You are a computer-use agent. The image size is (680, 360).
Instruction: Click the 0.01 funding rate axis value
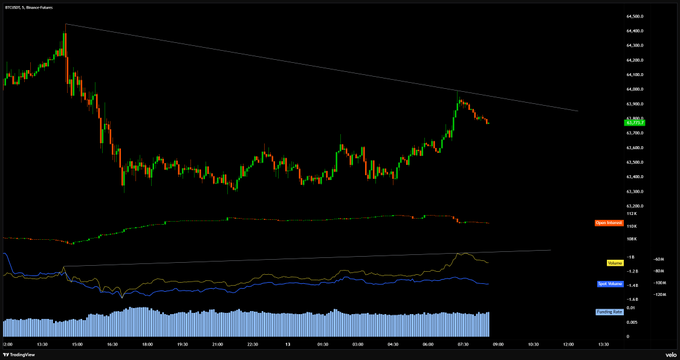pyautogui.click(x=632, y=308)
